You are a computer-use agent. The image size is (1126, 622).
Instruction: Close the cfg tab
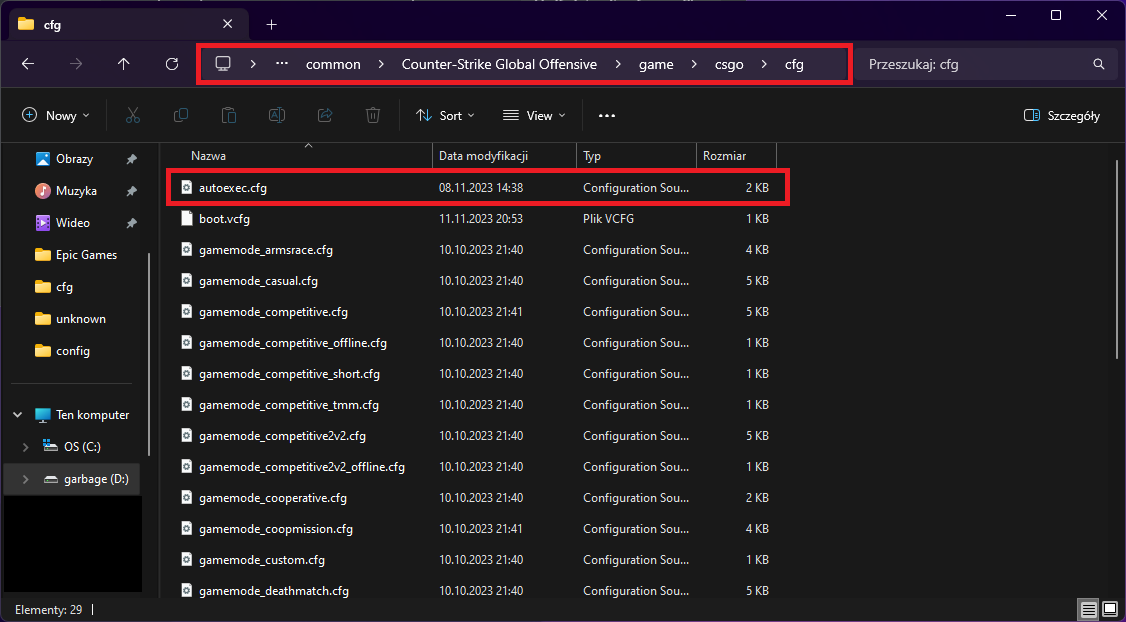(228, 24)
